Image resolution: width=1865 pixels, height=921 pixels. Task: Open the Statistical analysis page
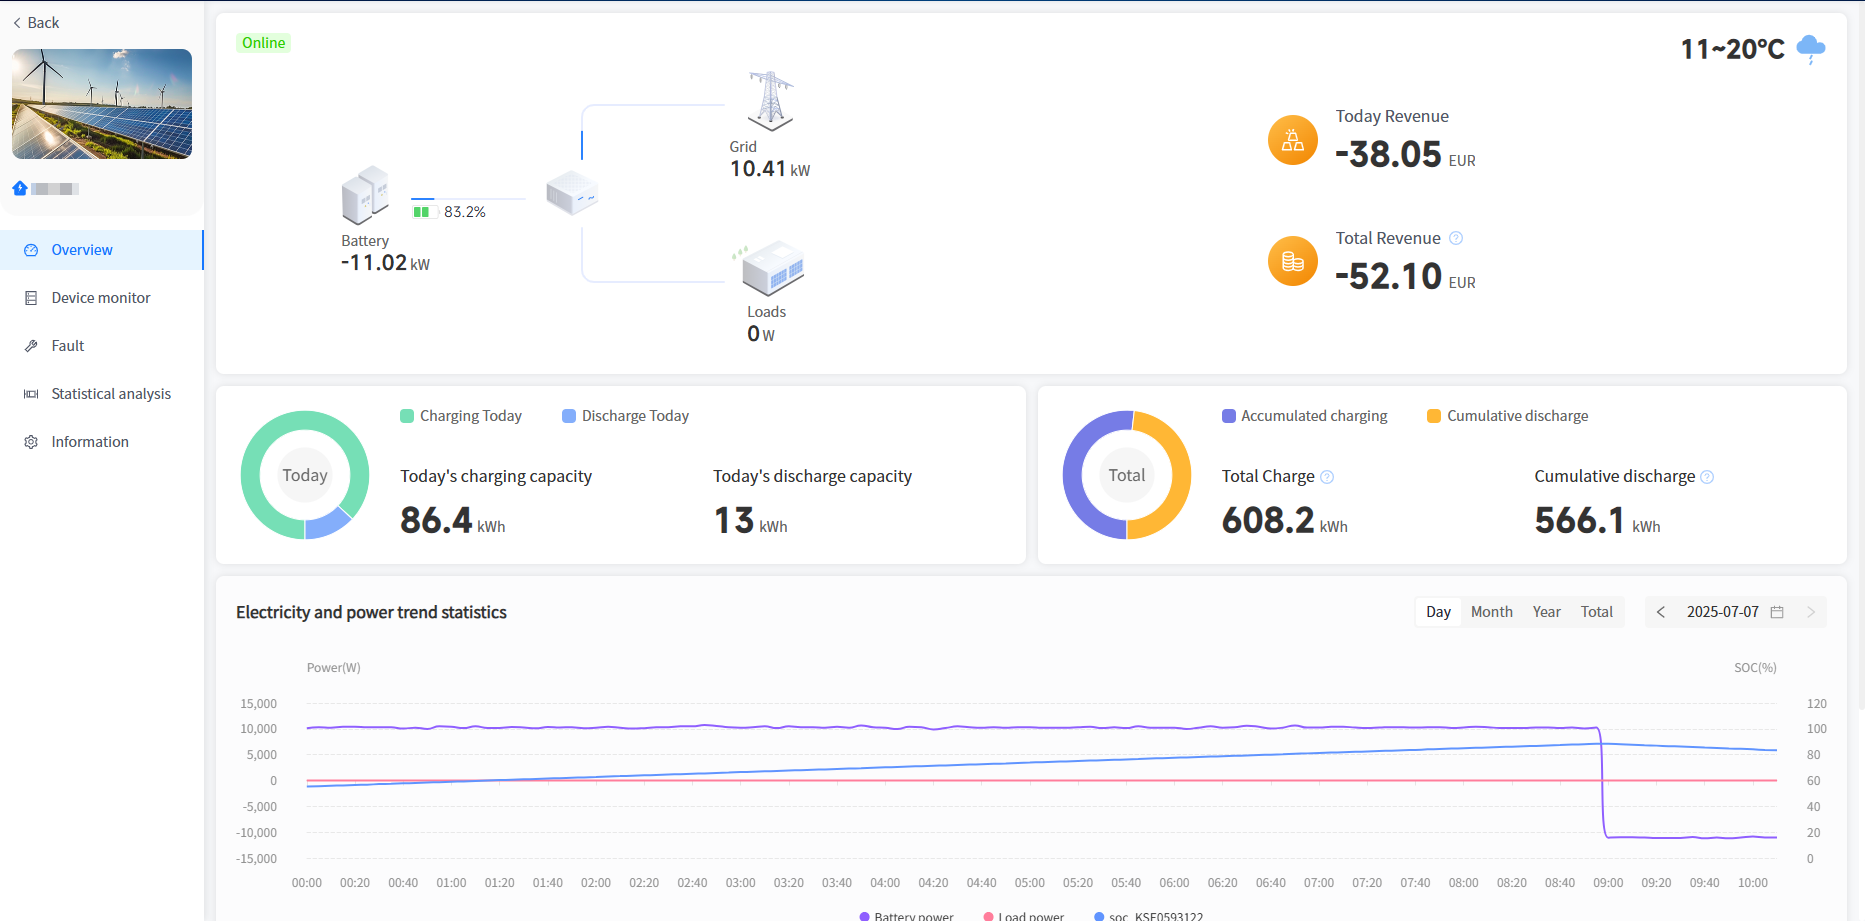coord(111,394)
